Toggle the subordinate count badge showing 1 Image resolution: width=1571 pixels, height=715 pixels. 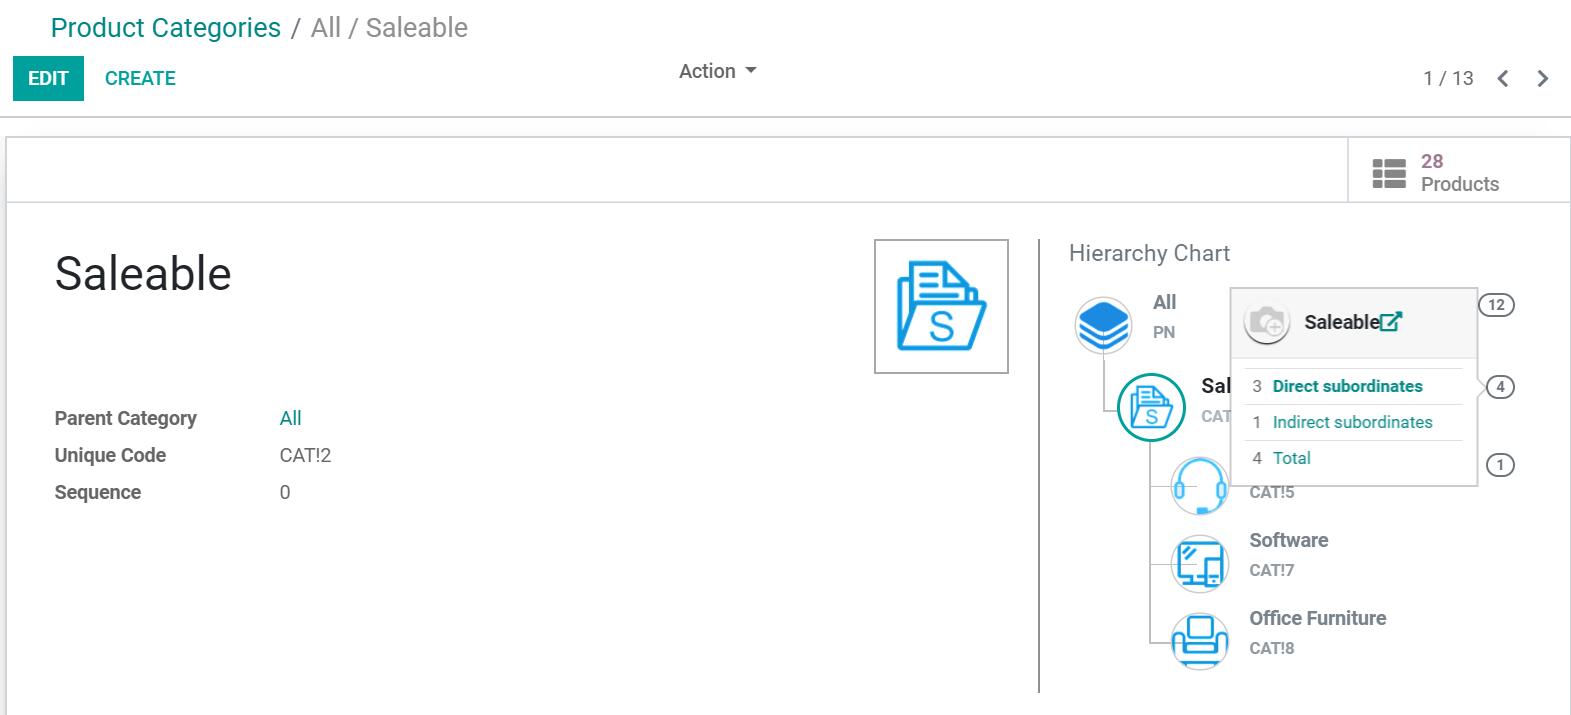coord(1500,465)
